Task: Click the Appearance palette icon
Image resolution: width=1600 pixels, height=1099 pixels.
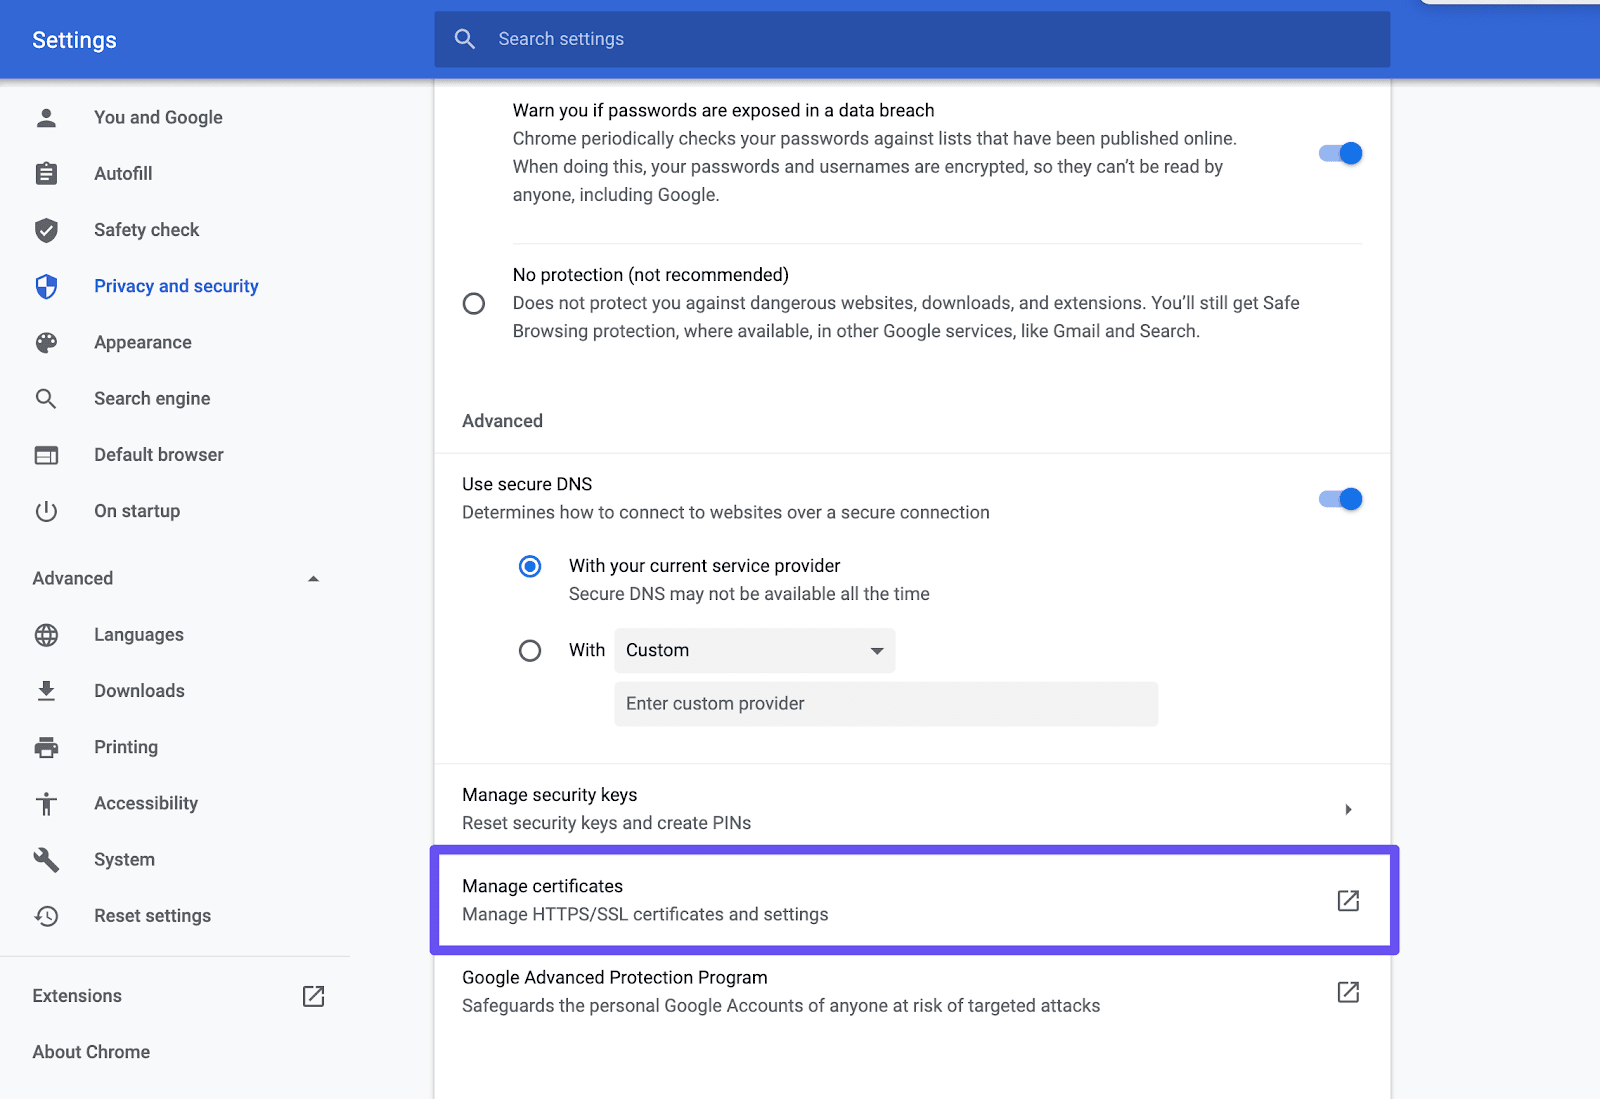Action: (46, 342)
